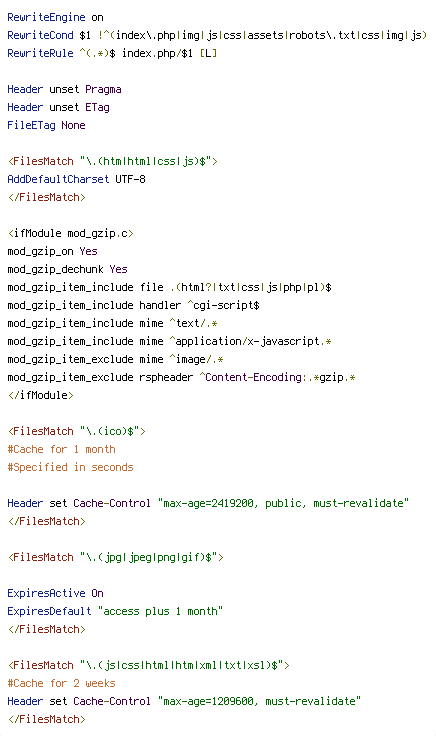Click the ExpiresActive On directive

coord(55,593)
